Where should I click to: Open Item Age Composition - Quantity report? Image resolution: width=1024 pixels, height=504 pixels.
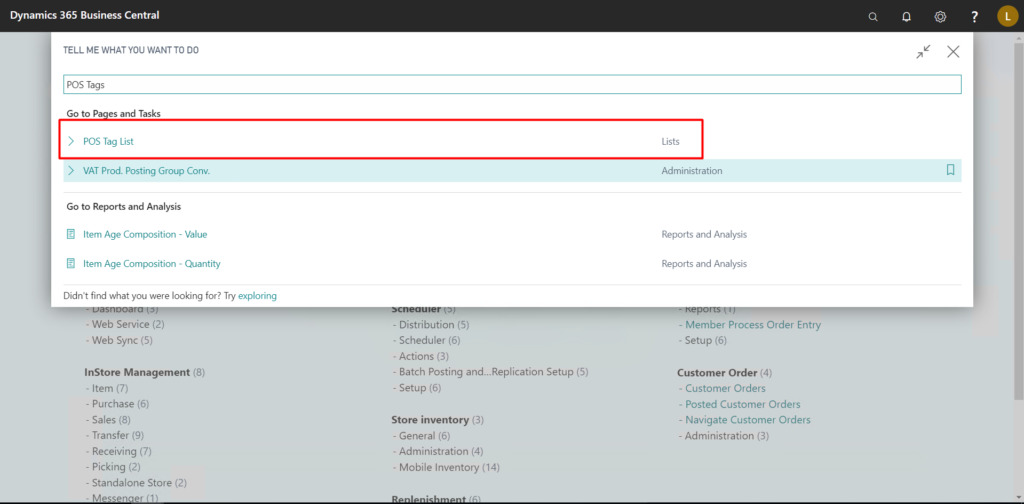(x=152, y=264)
